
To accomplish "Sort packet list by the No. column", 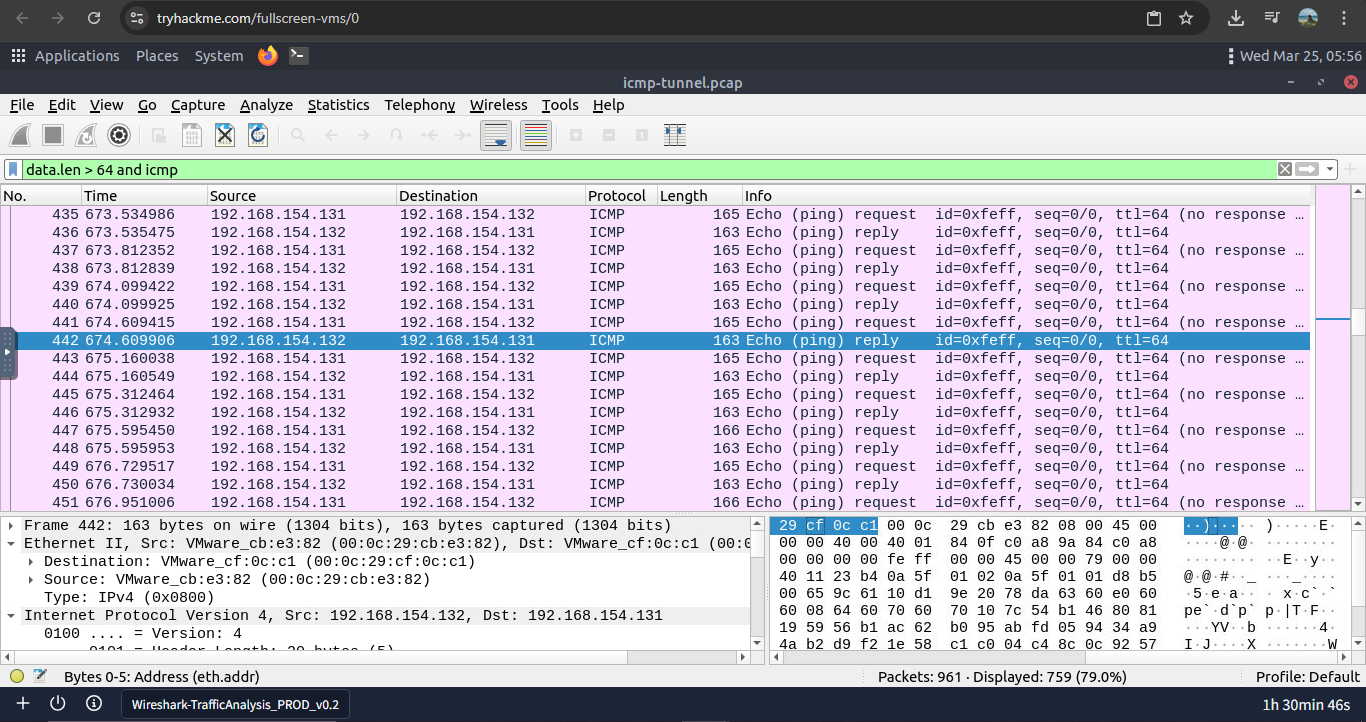I will pyautogui.click(x=41, y=196).
